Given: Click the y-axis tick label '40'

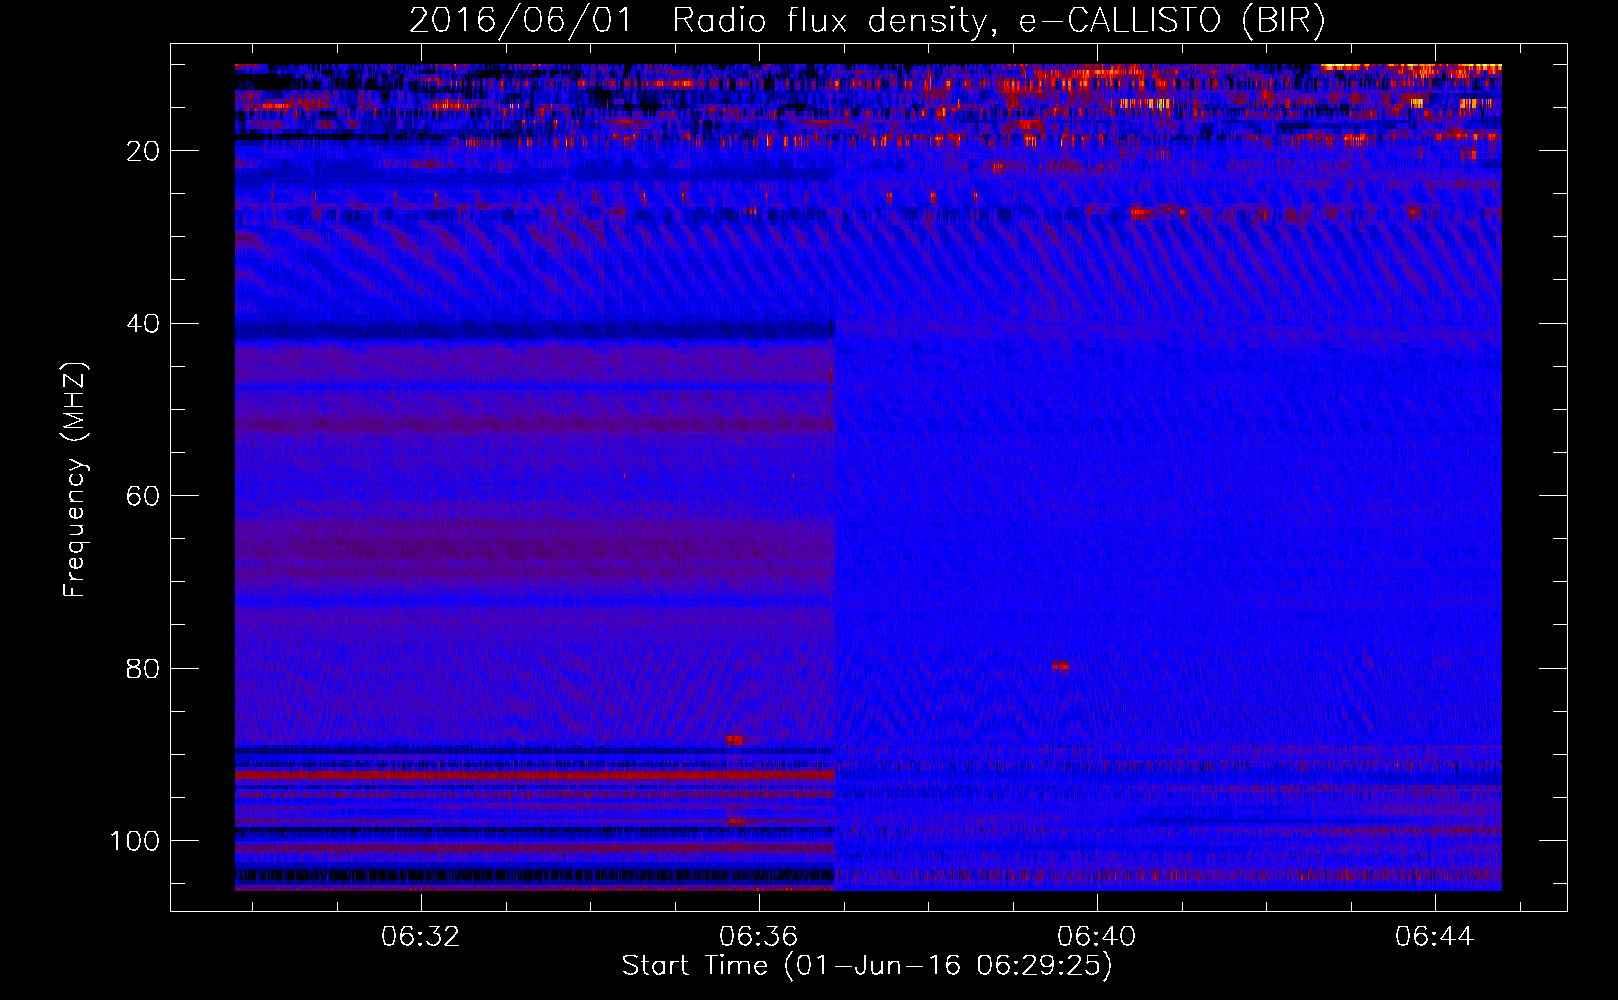Looking at the screenshot, I should 145,324.
